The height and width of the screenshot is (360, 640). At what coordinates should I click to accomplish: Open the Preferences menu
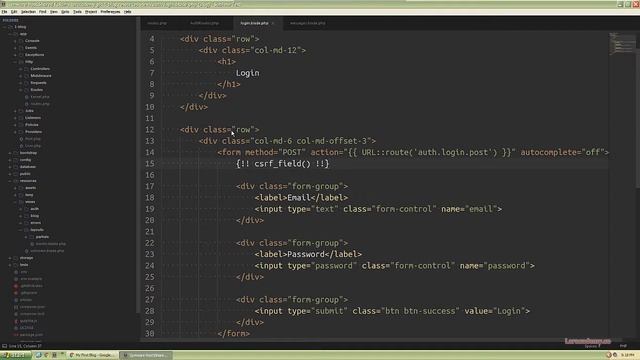coord(110,12)
